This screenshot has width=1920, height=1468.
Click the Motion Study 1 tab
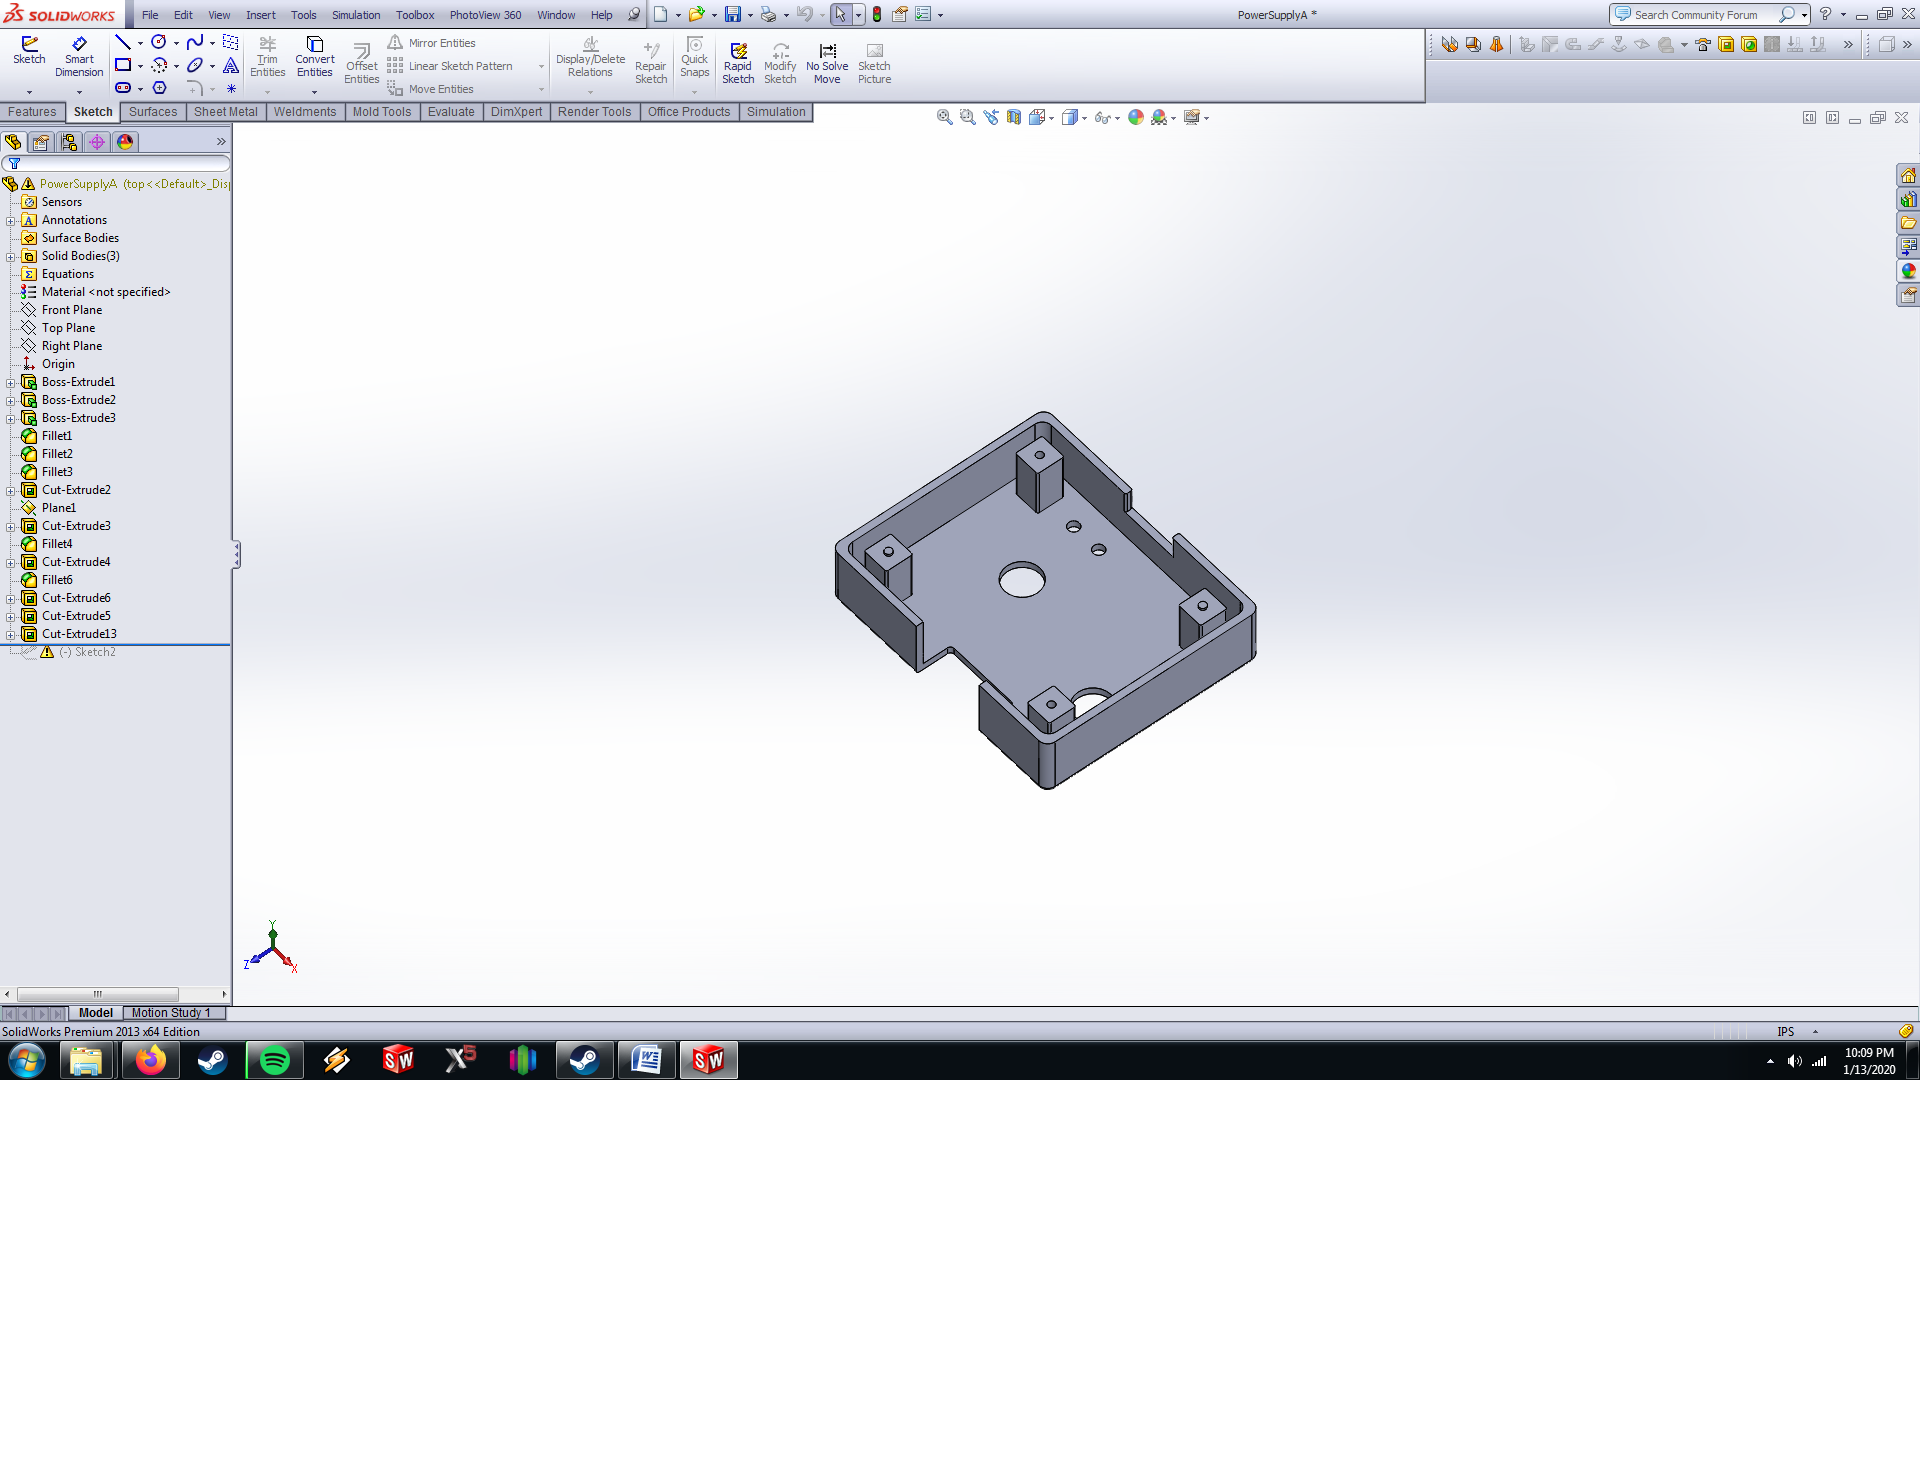171,1013
